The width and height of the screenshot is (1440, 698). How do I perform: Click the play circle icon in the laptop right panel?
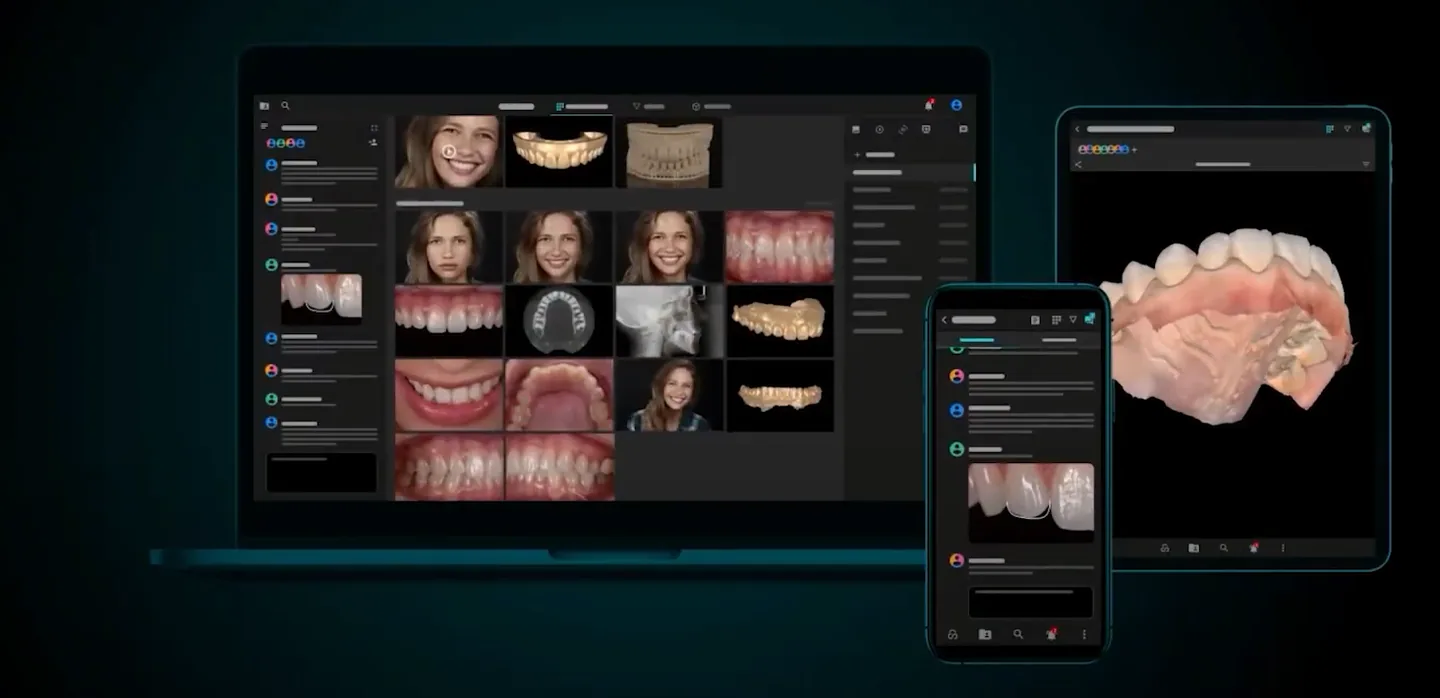click(x=879, y=129)
